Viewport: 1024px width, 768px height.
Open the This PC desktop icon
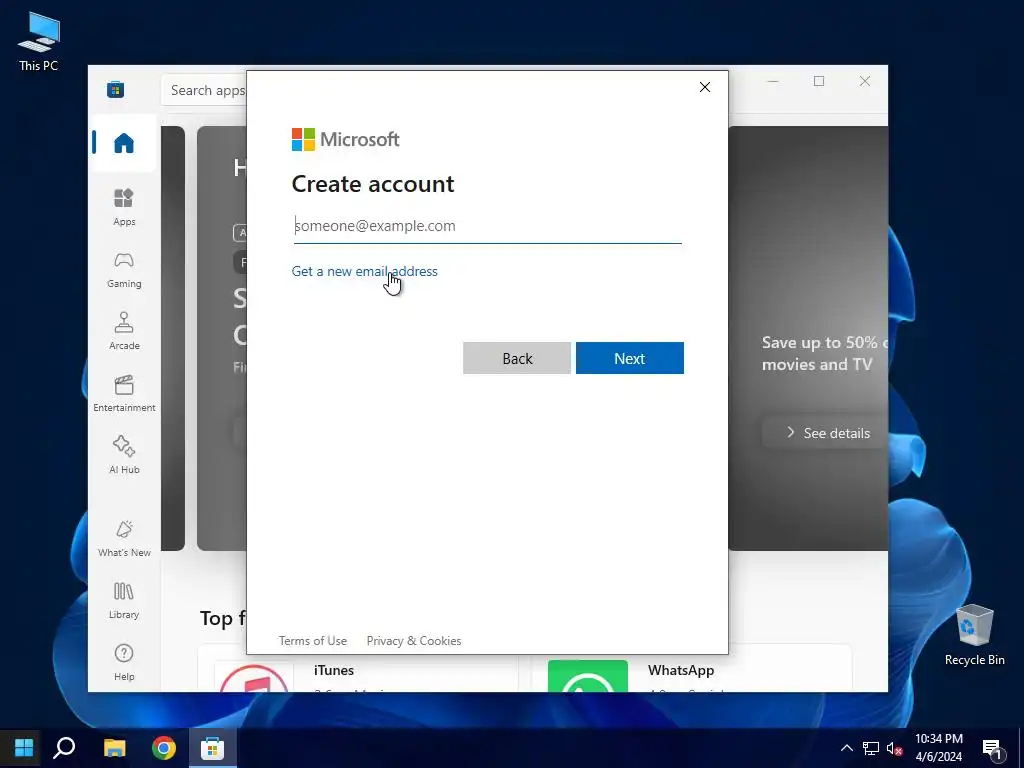pos(39,42)
